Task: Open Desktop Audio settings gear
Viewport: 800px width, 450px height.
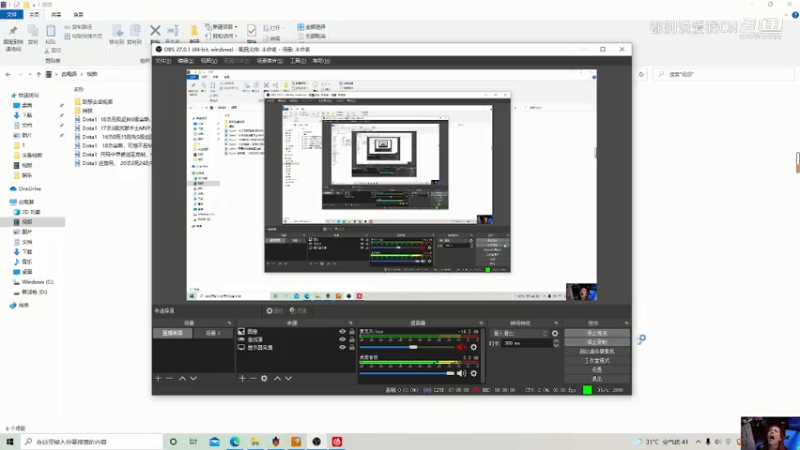Action: point(473,373)
